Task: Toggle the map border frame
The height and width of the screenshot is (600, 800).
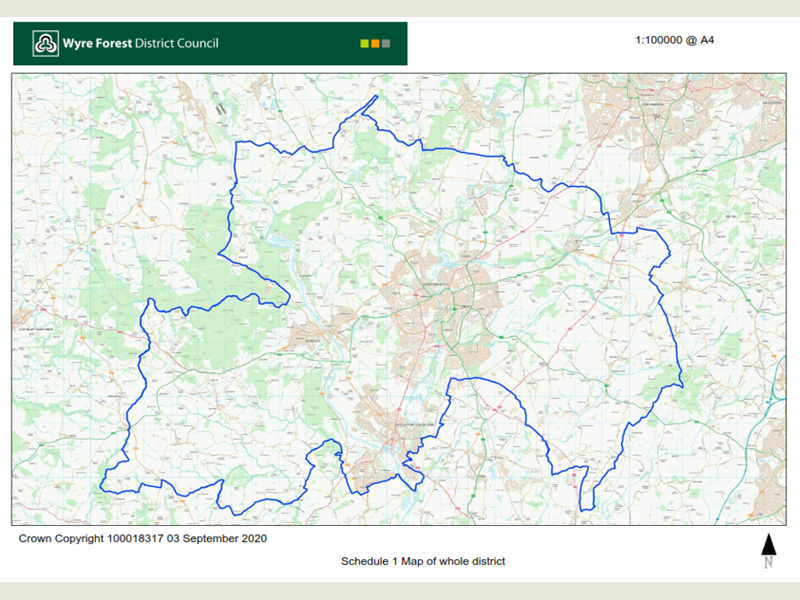Action: pyautogui.click(x=400, y=71)
